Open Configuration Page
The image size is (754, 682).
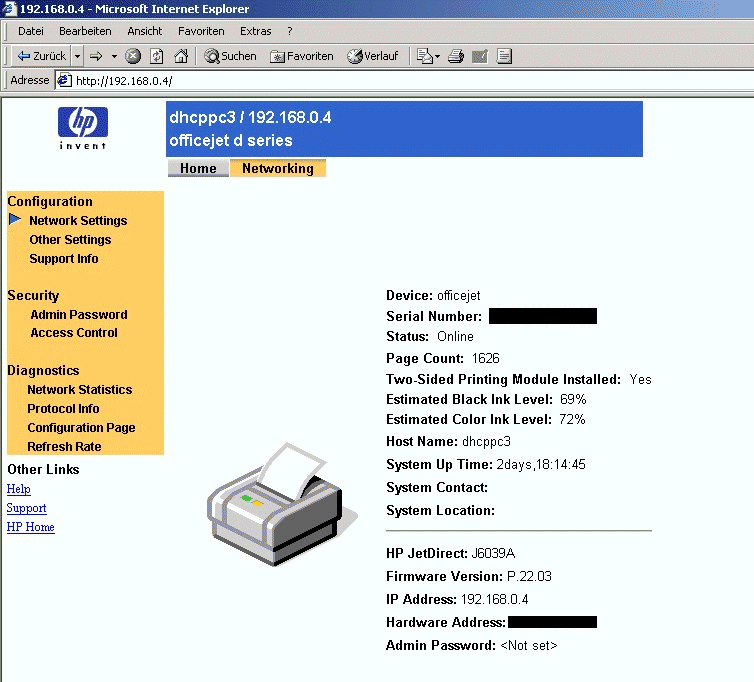tap(81, 428)
